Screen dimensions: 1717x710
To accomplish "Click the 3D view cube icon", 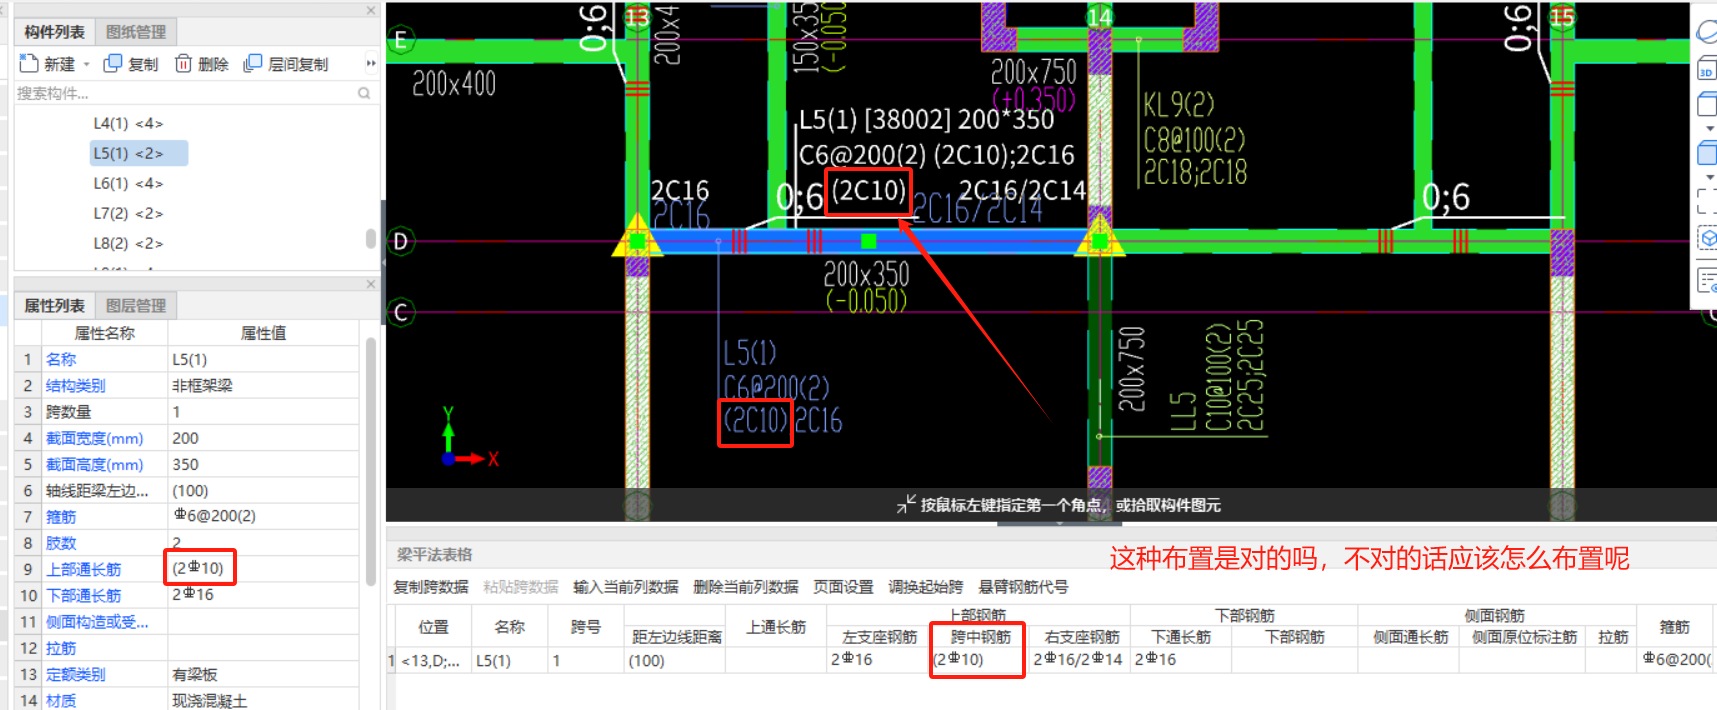I will pos(1706,70).
